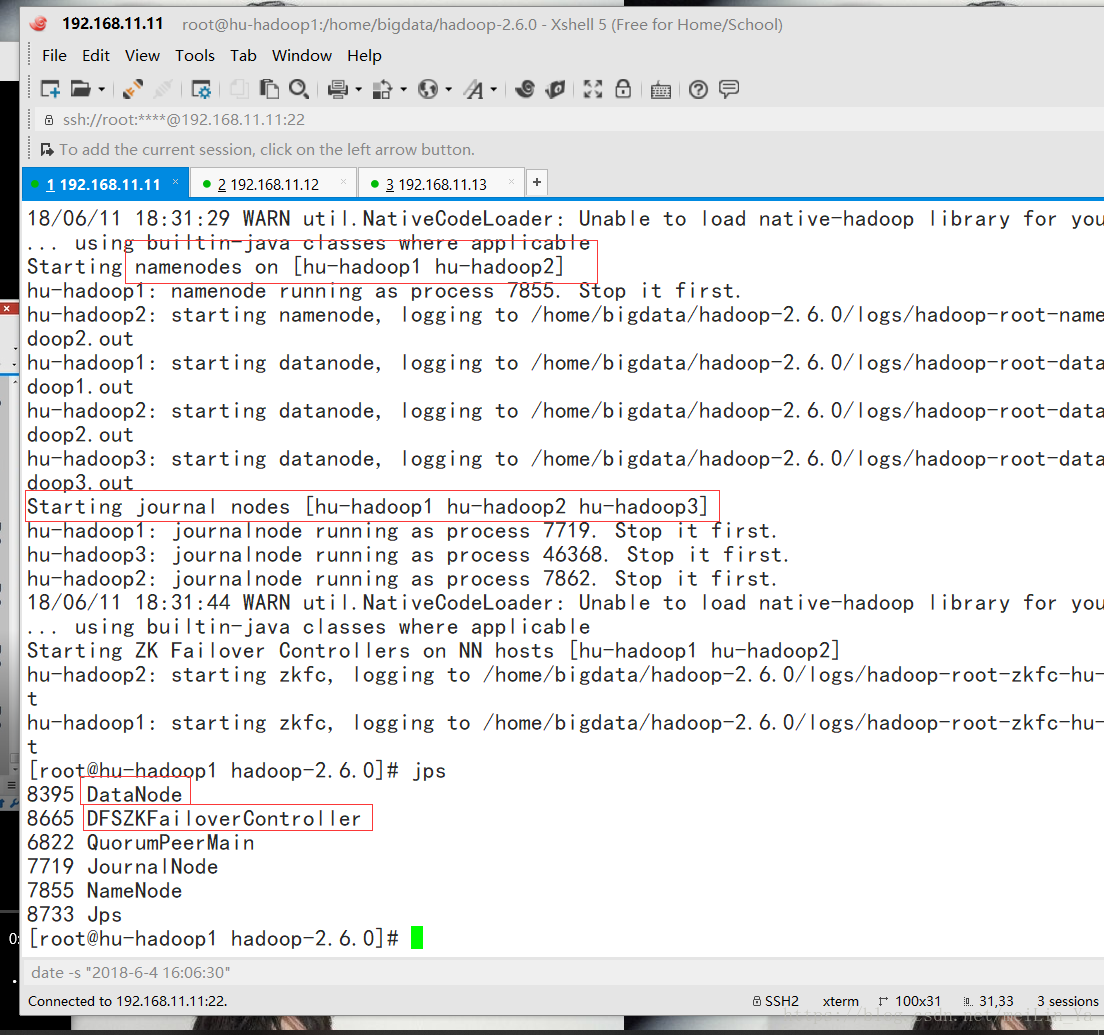This screenshot has width=1104, height=1035.
Task: Expand the Font dropdown arrow
Action: [x=494, y=89]
